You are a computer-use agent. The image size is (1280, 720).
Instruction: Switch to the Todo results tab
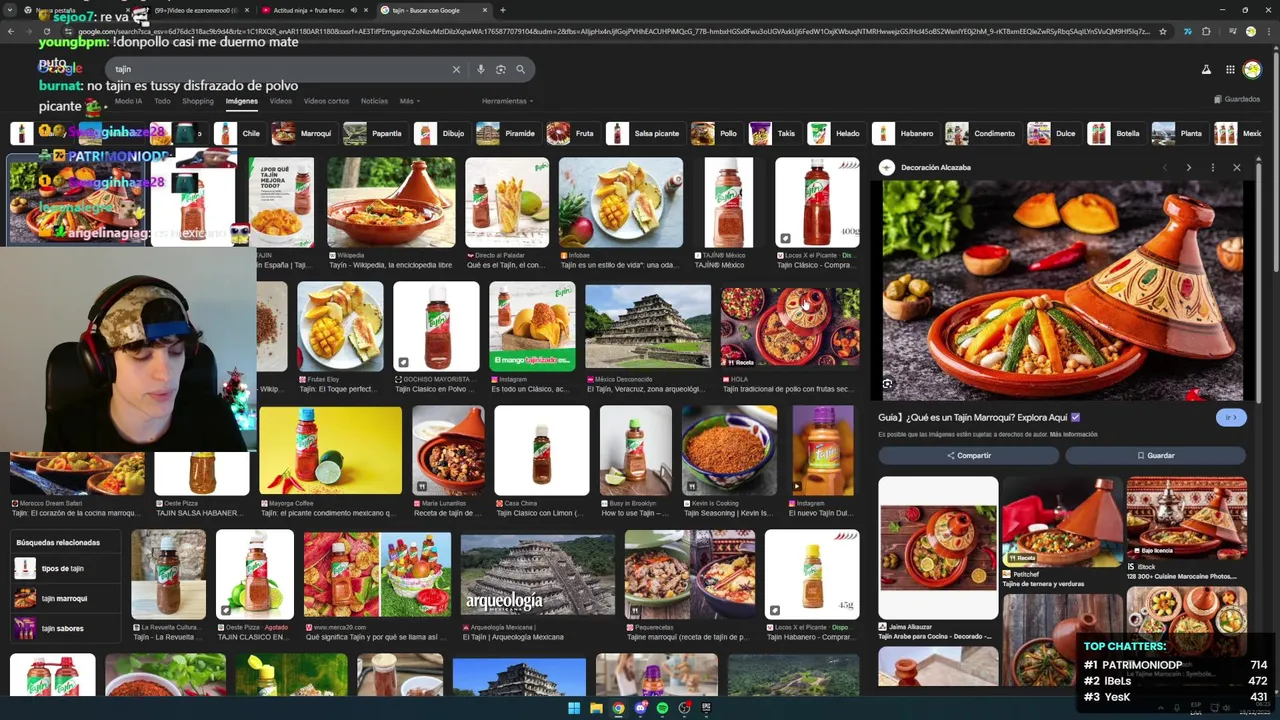coord(162,101)
